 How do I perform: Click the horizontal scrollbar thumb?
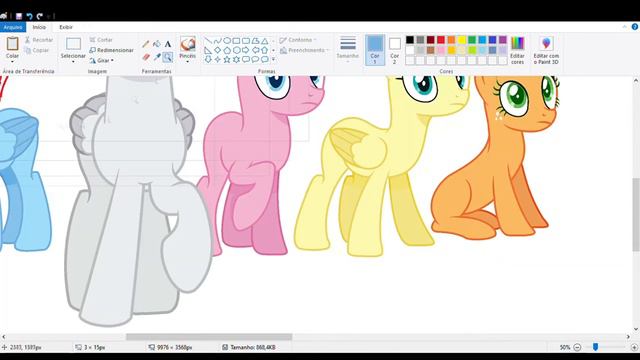209,337
